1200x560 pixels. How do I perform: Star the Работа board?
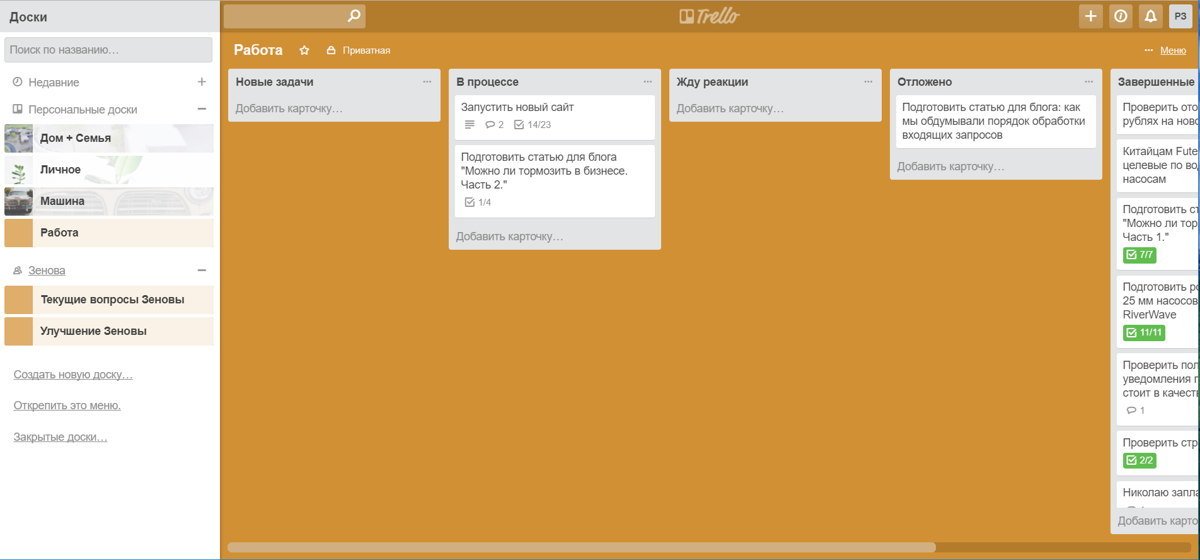click(x=304, y=50)
